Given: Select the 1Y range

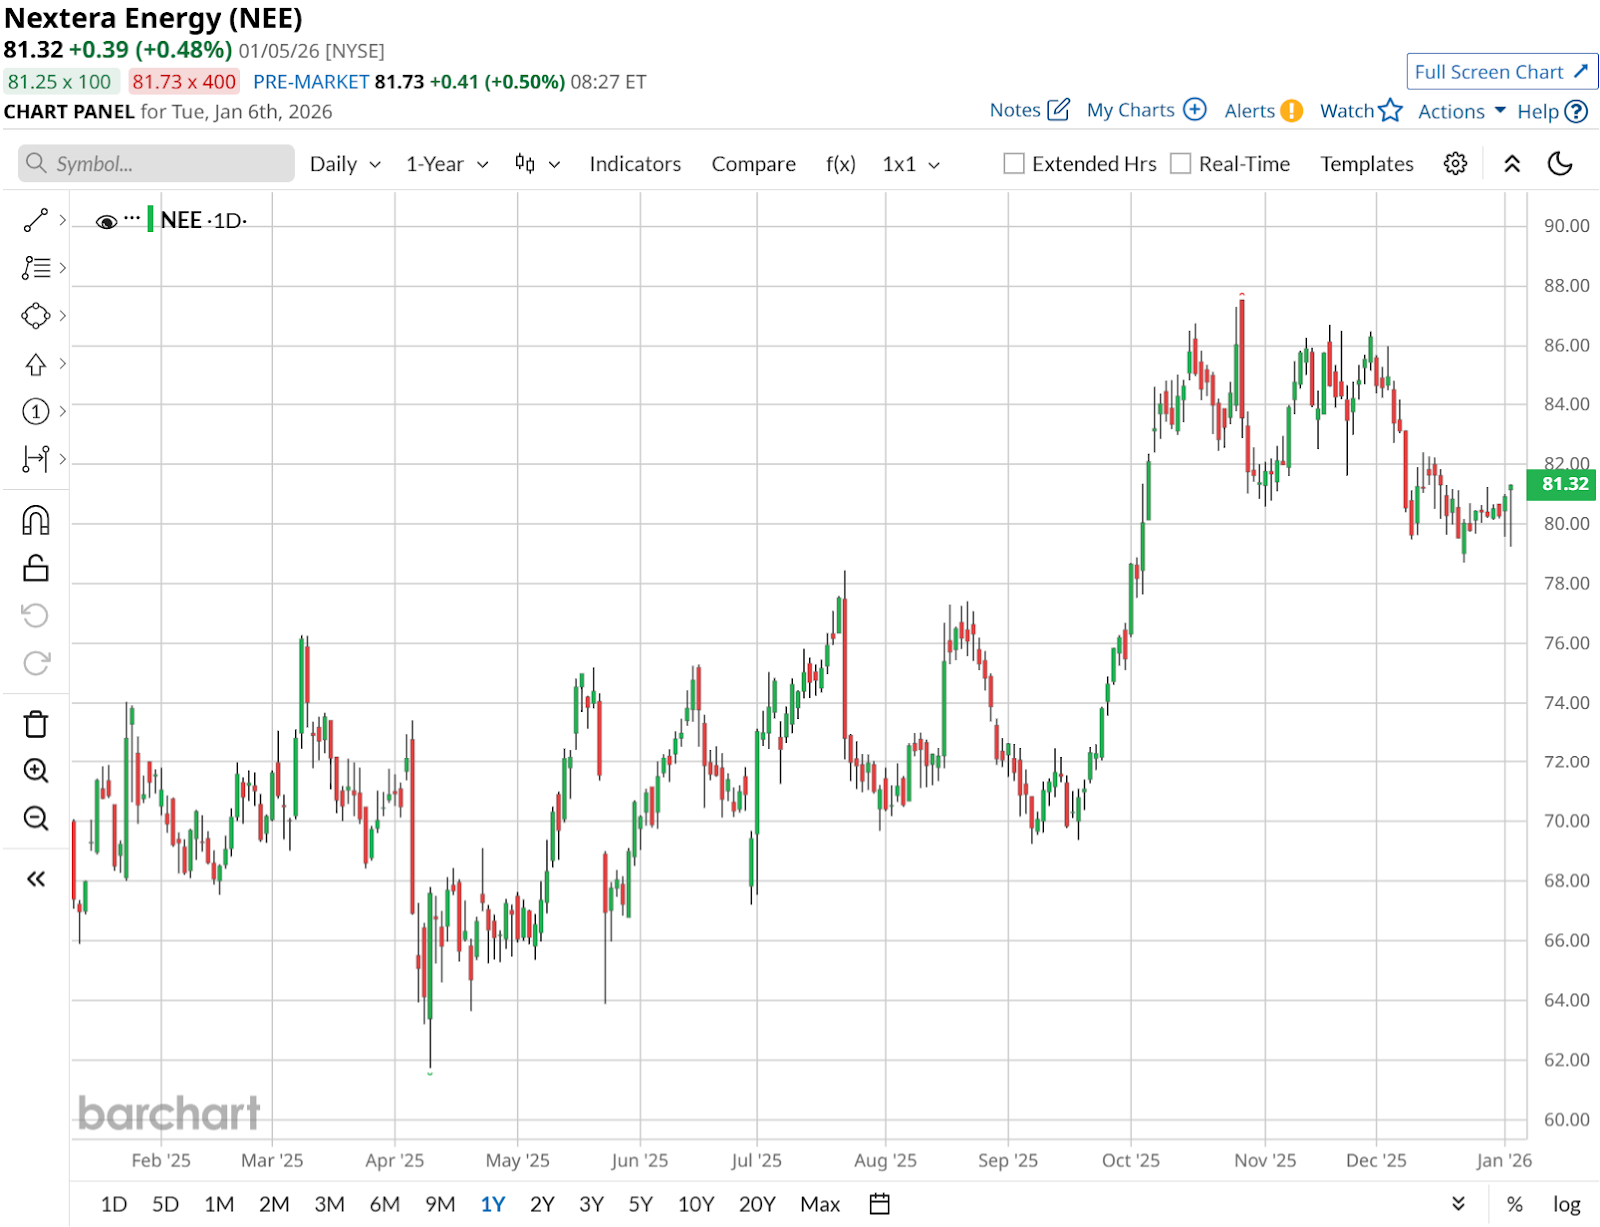Looking at the screenshot, I should click(493, 1204).
